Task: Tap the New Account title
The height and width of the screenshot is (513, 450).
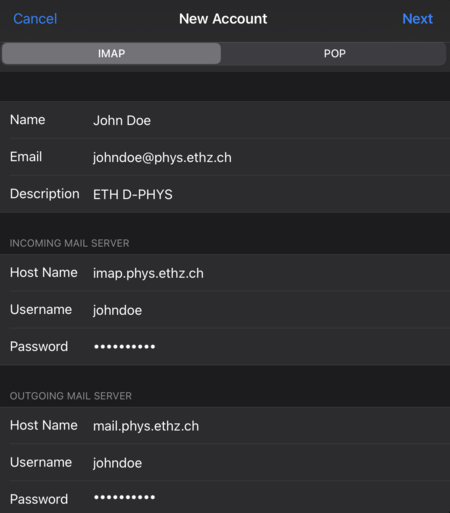Action: click(223, 19)
